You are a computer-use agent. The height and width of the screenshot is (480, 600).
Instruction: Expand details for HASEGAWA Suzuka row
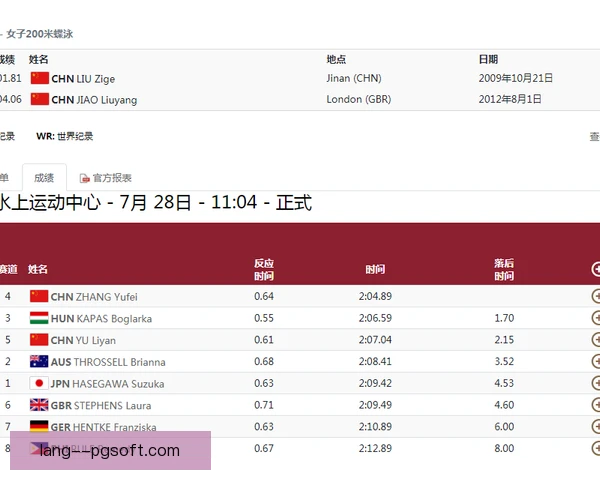pyautogui.click(x=596, y=383)
